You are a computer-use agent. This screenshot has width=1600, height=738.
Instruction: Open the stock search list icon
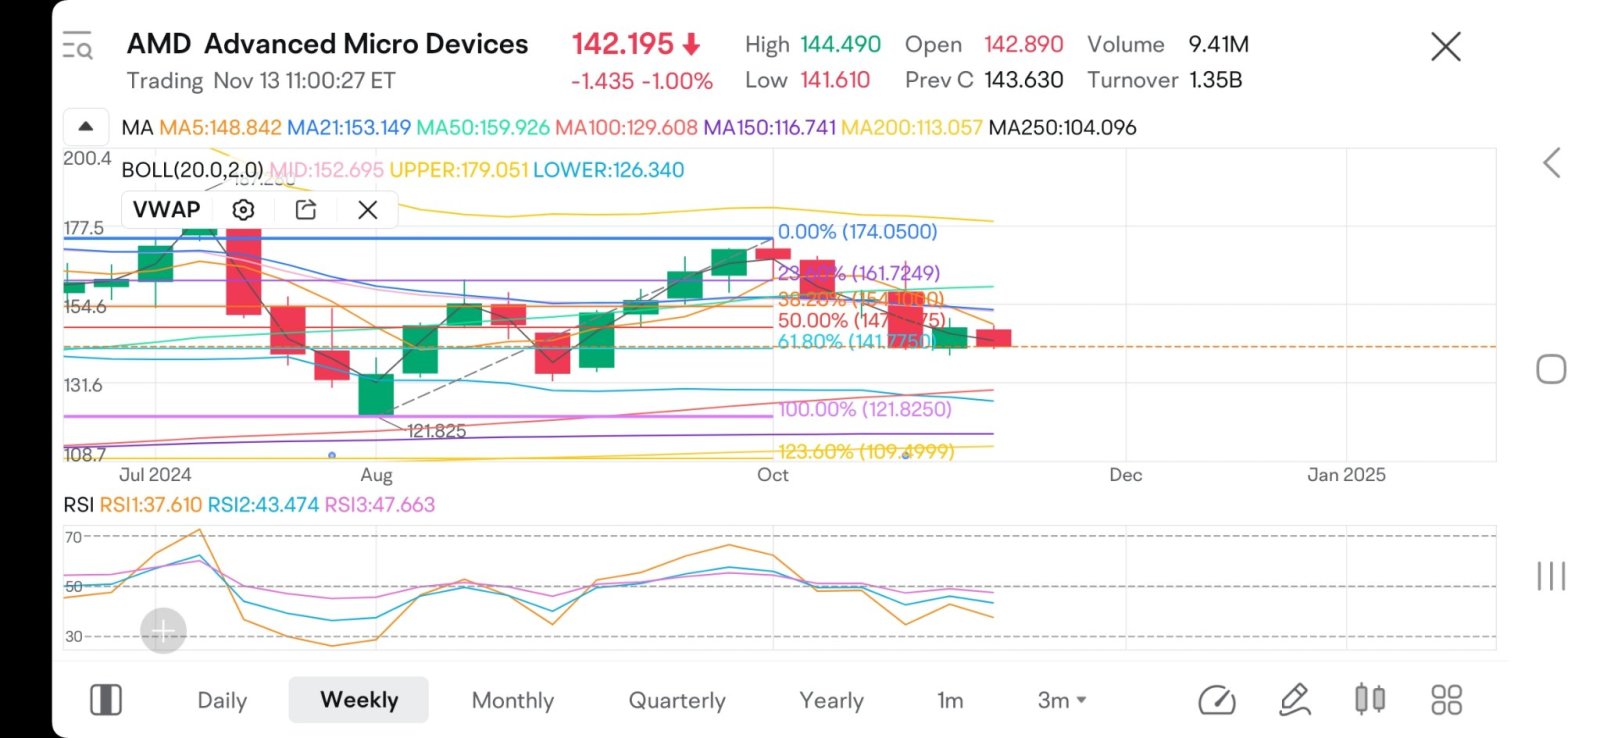[x=78, y=46]
